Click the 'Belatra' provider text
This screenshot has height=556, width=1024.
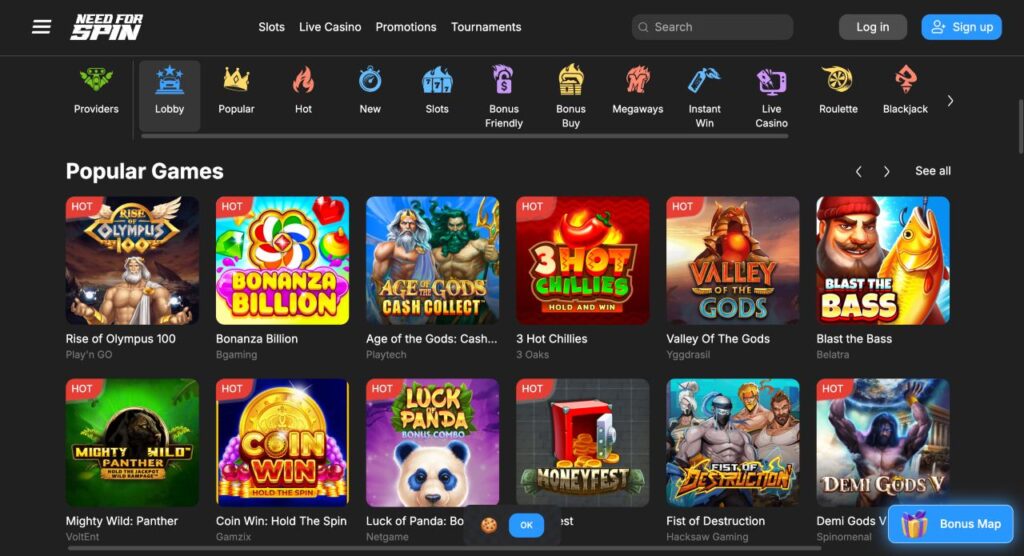[833, 355]
